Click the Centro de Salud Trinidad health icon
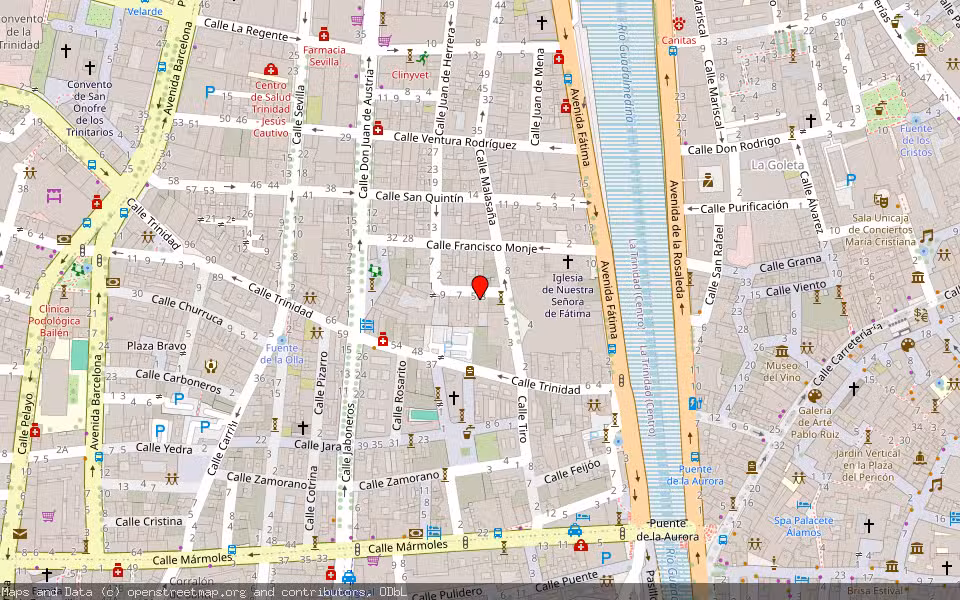This screenshot has height=600, width=960. pyautogui.click(x=271, y=69)
